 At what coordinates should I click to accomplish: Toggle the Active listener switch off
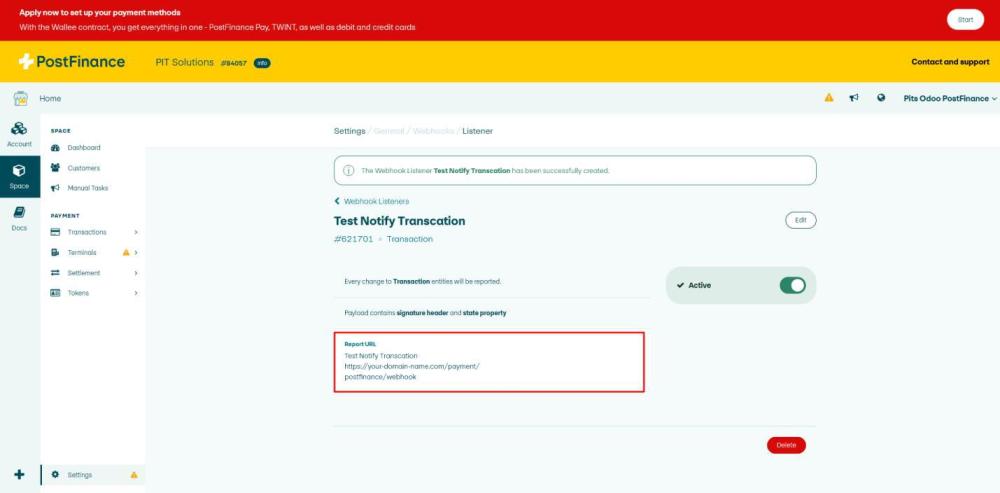[x=792, y=285]
